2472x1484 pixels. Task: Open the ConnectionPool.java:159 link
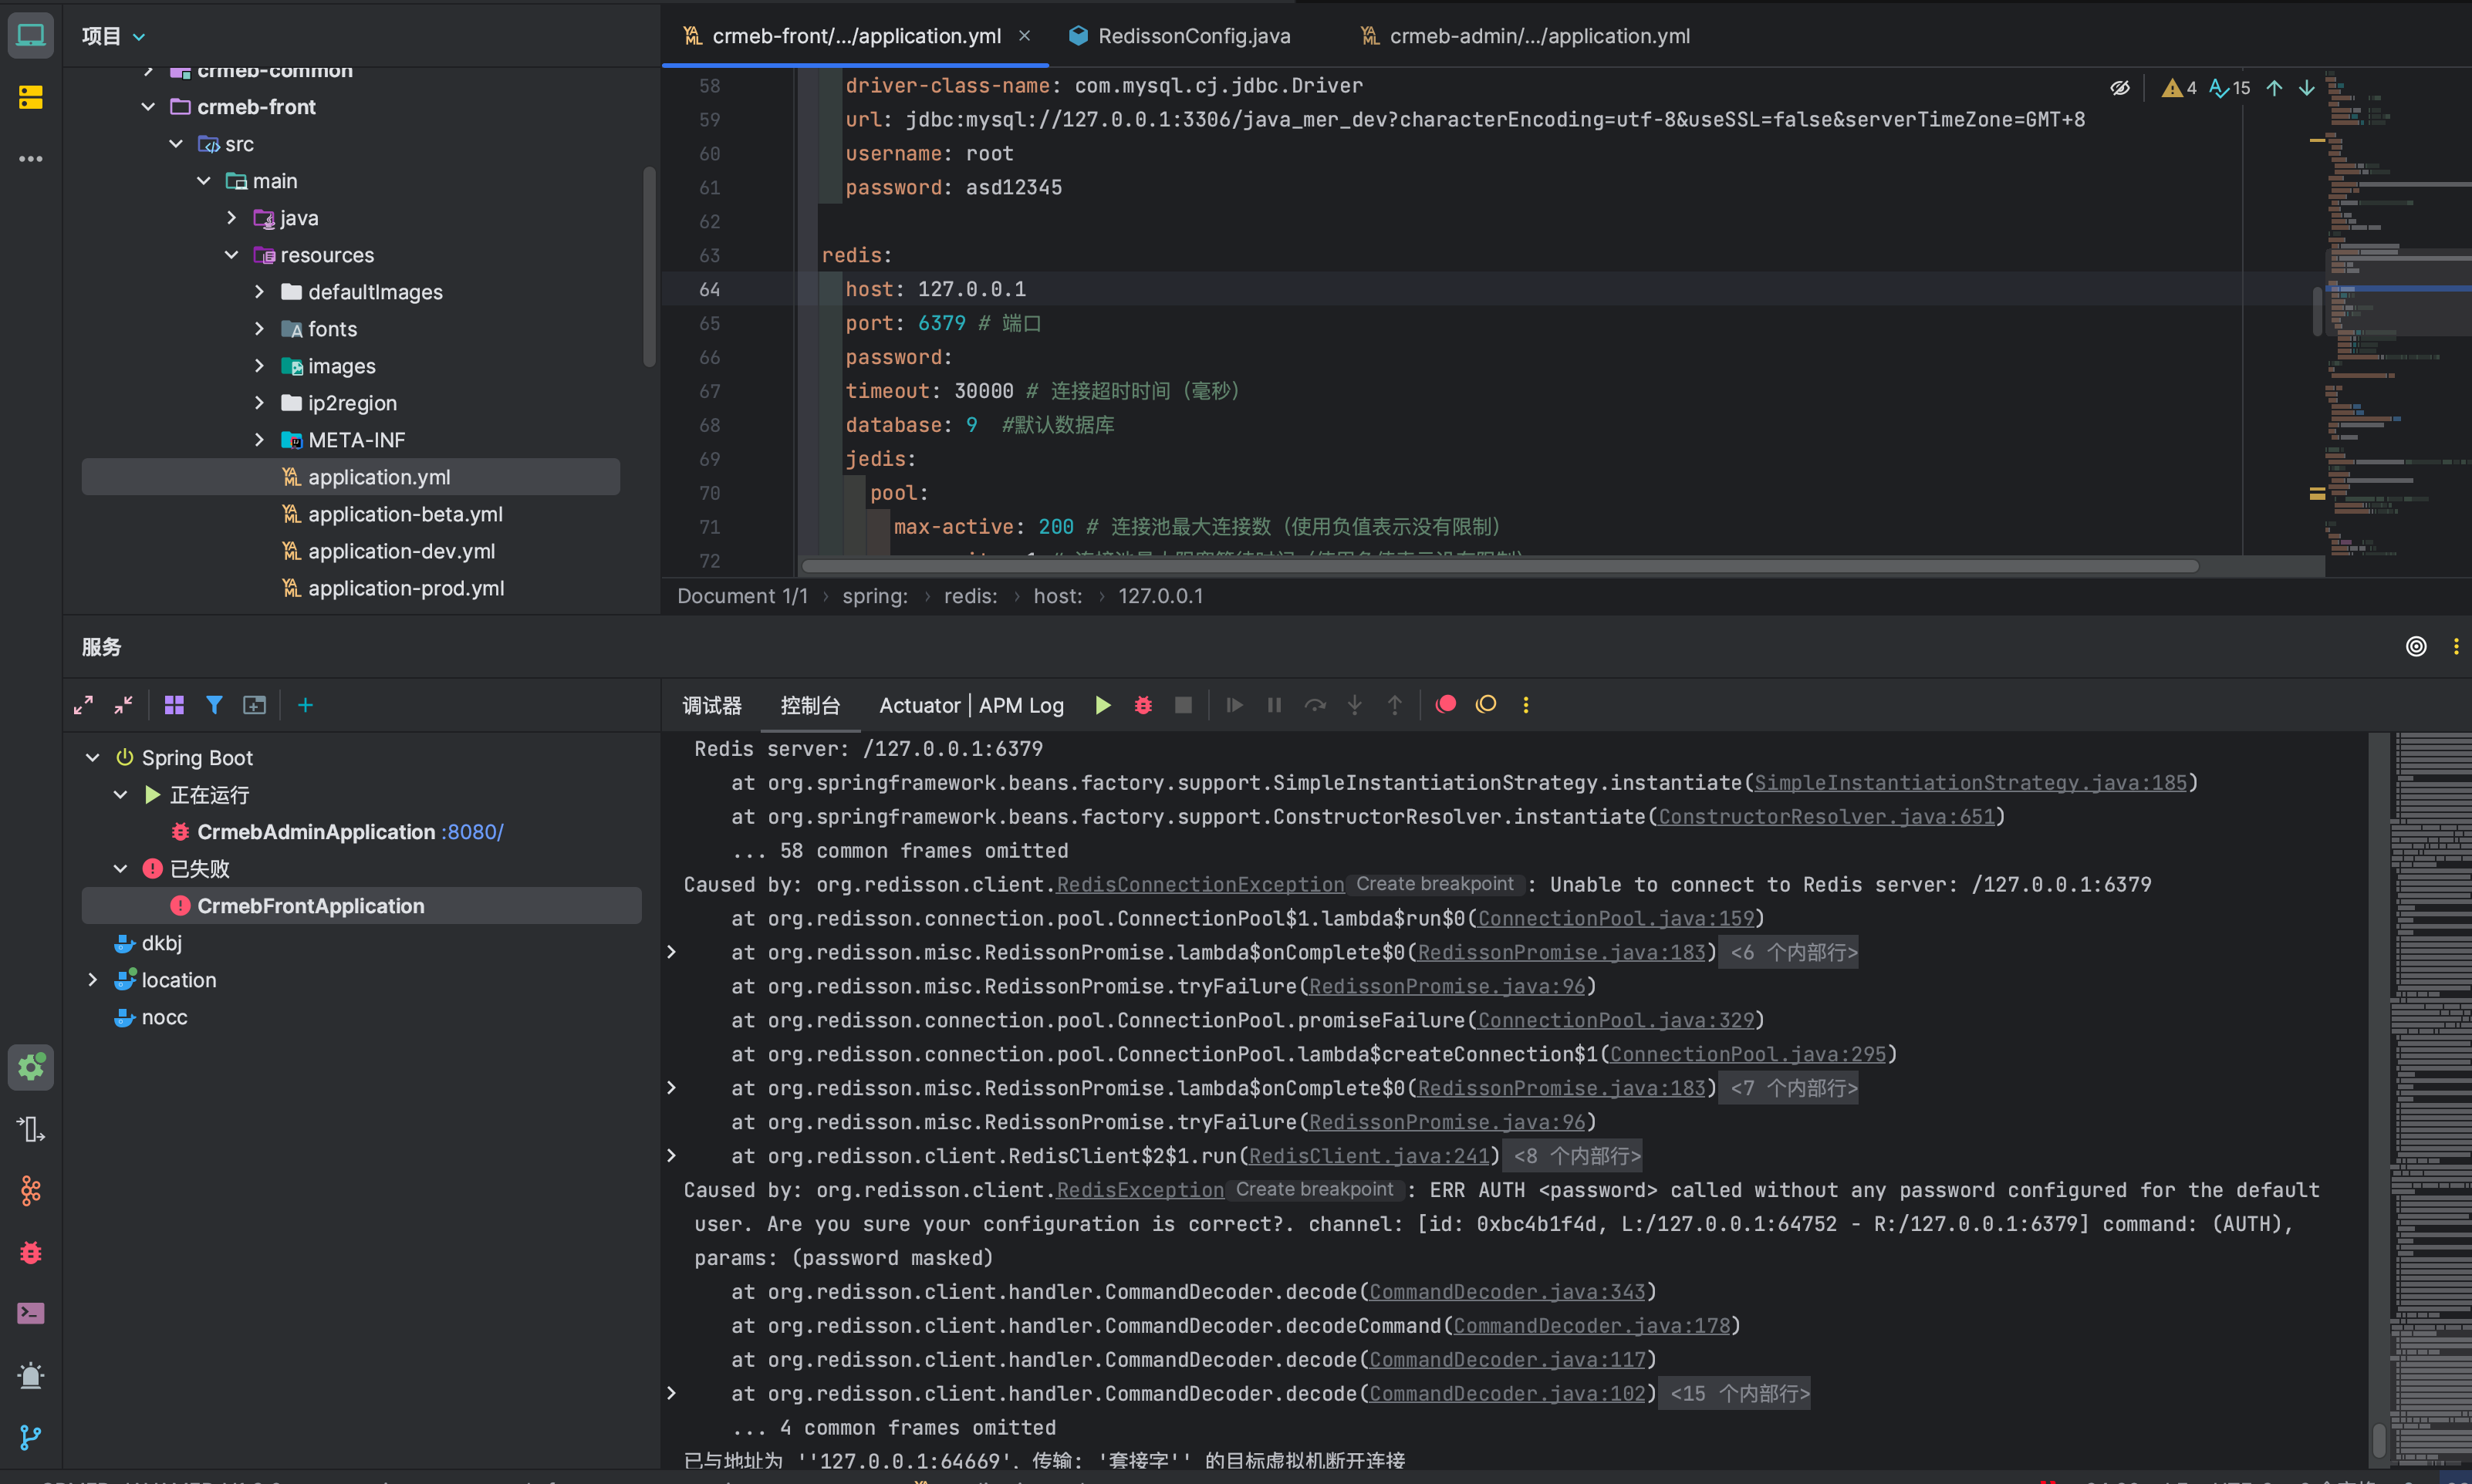pos(1616,918)
